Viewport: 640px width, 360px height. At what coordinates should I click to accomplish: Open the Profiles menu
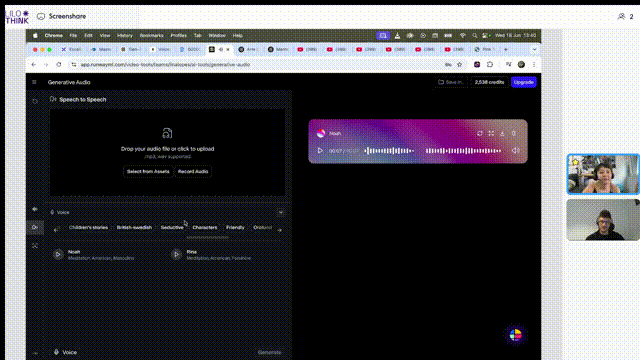(x=178, y=36)
